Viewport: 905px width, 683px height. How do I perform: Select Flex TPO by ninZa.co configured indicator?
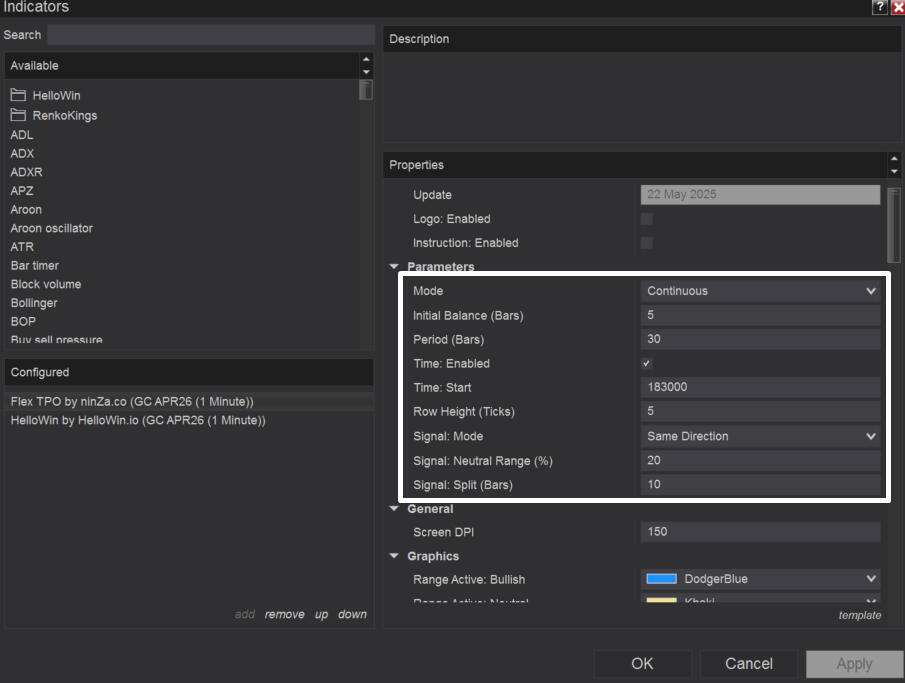pyautogui.click(x=133, y=401)
